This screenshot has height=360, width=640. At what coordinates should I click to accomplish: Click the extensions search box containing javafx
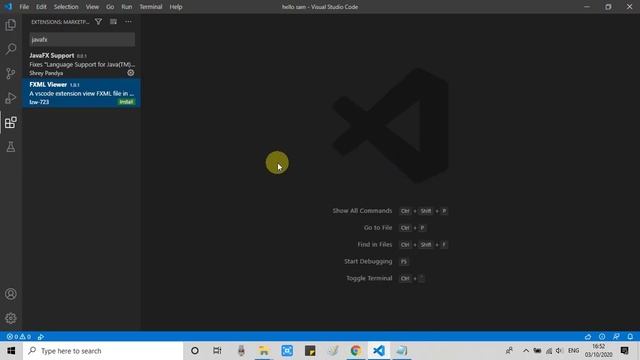pyautogui.click(x=82, y=40)
